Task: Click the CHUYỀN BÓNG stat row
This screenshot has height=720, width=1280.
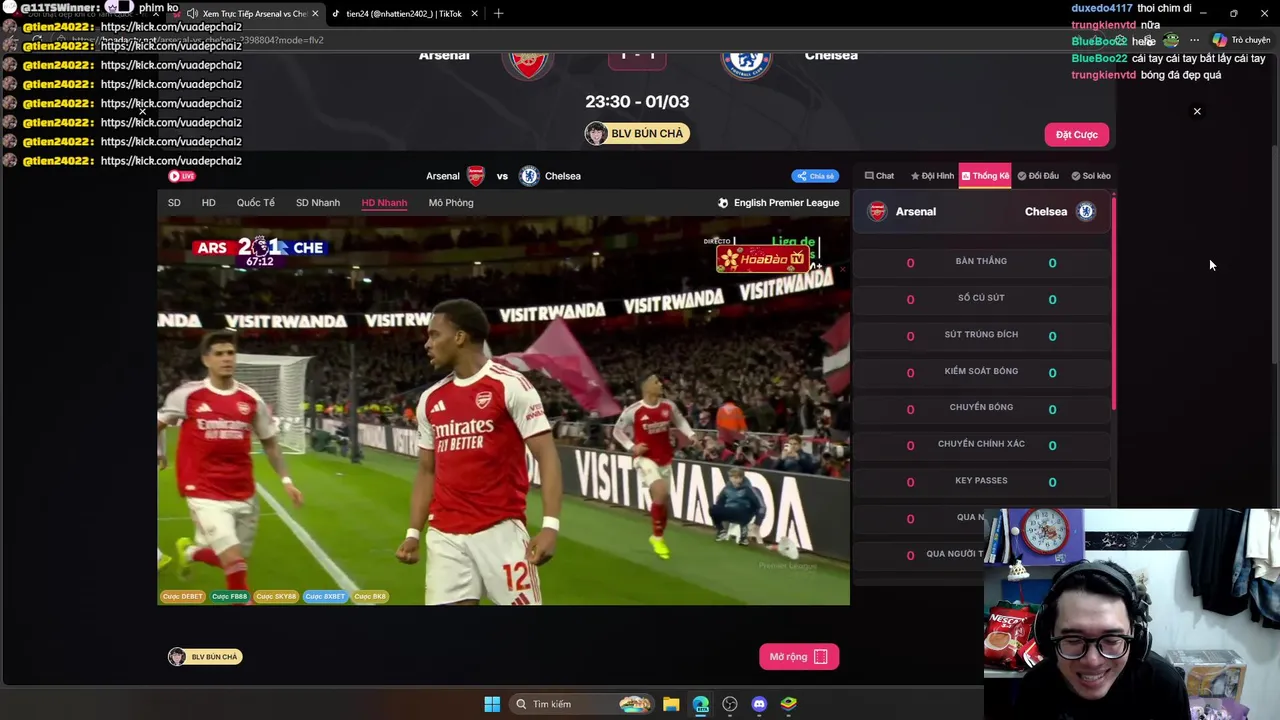Action: (x=981, y=409)
